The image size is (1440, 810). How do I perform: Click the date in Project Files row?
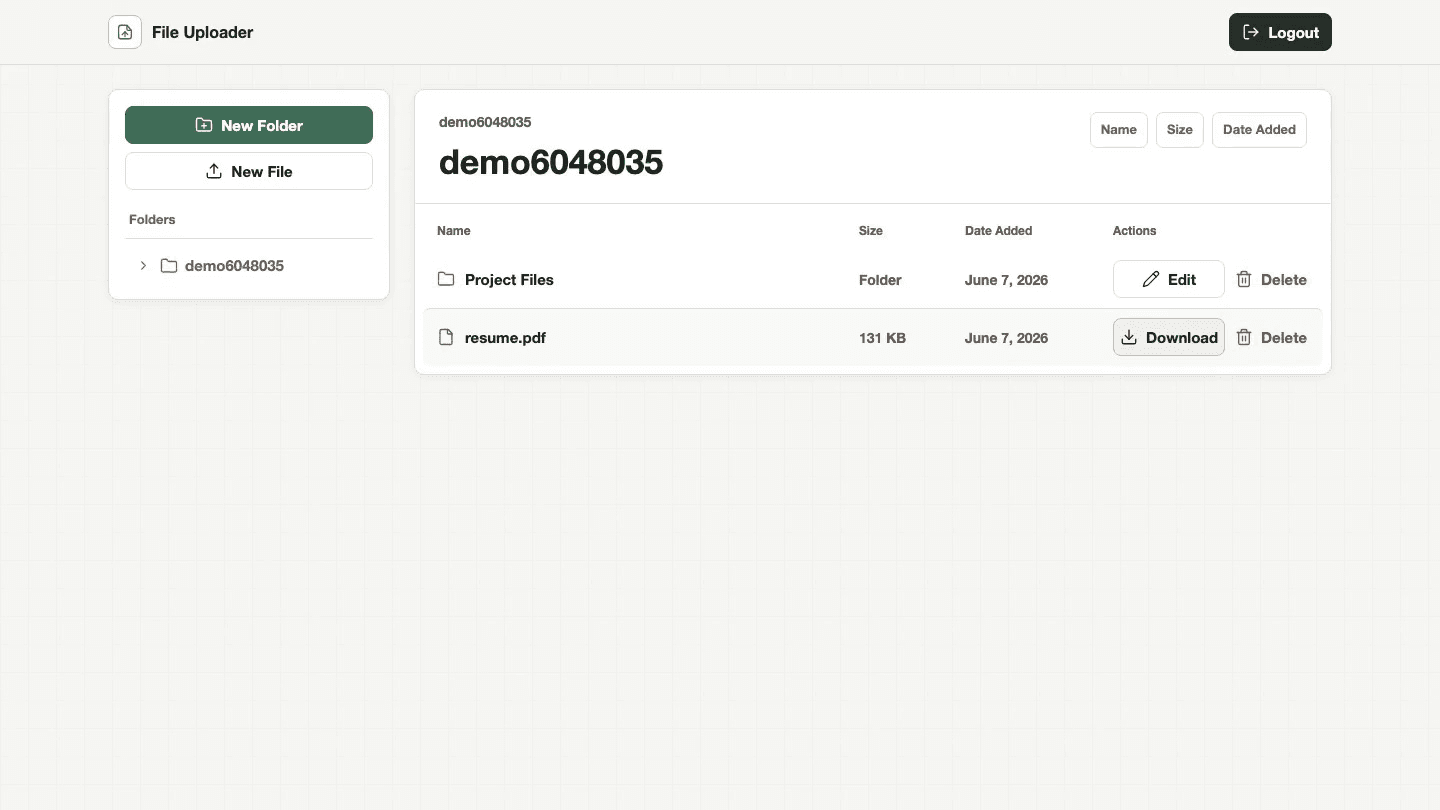(x=1006, y=280)
